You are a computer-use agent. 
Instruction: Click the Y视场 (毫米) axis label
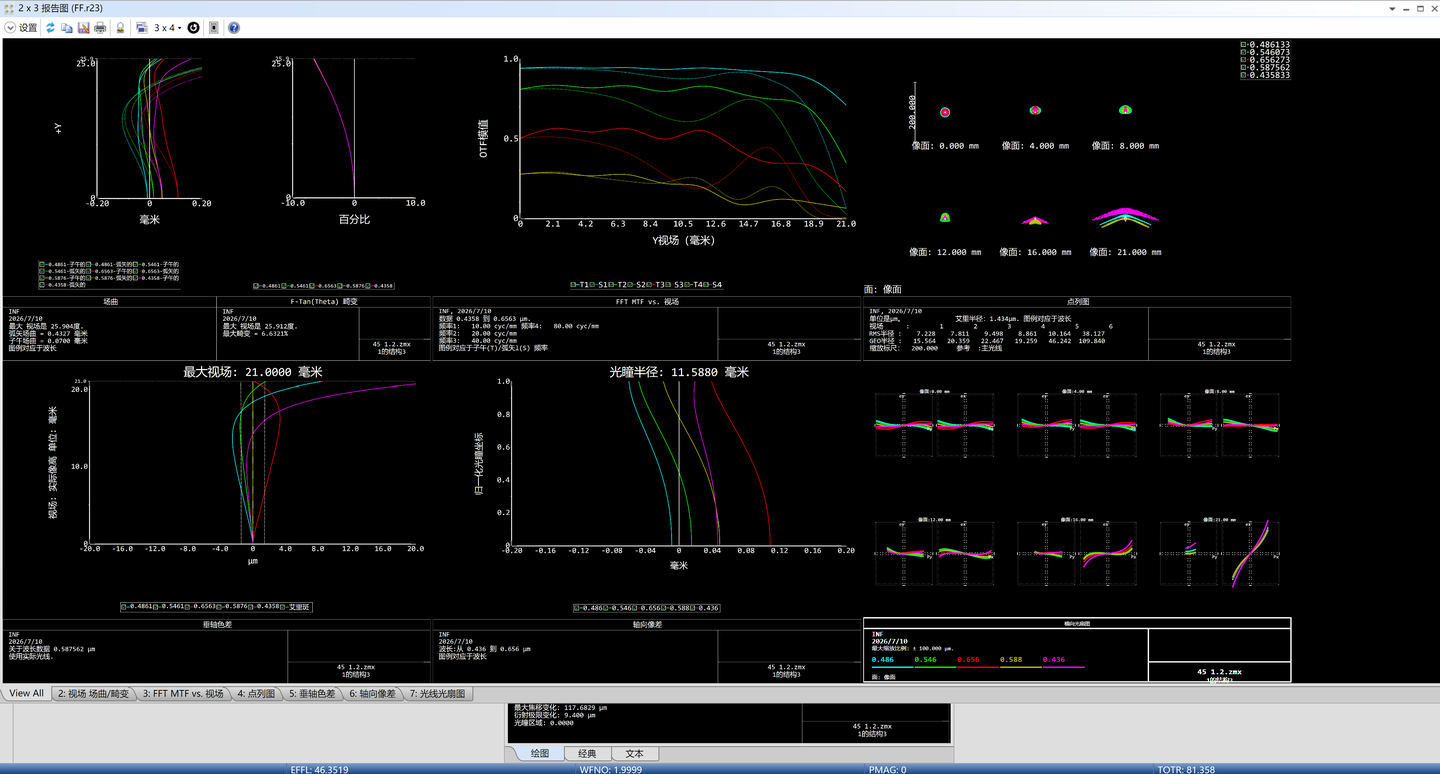(683, 240)
